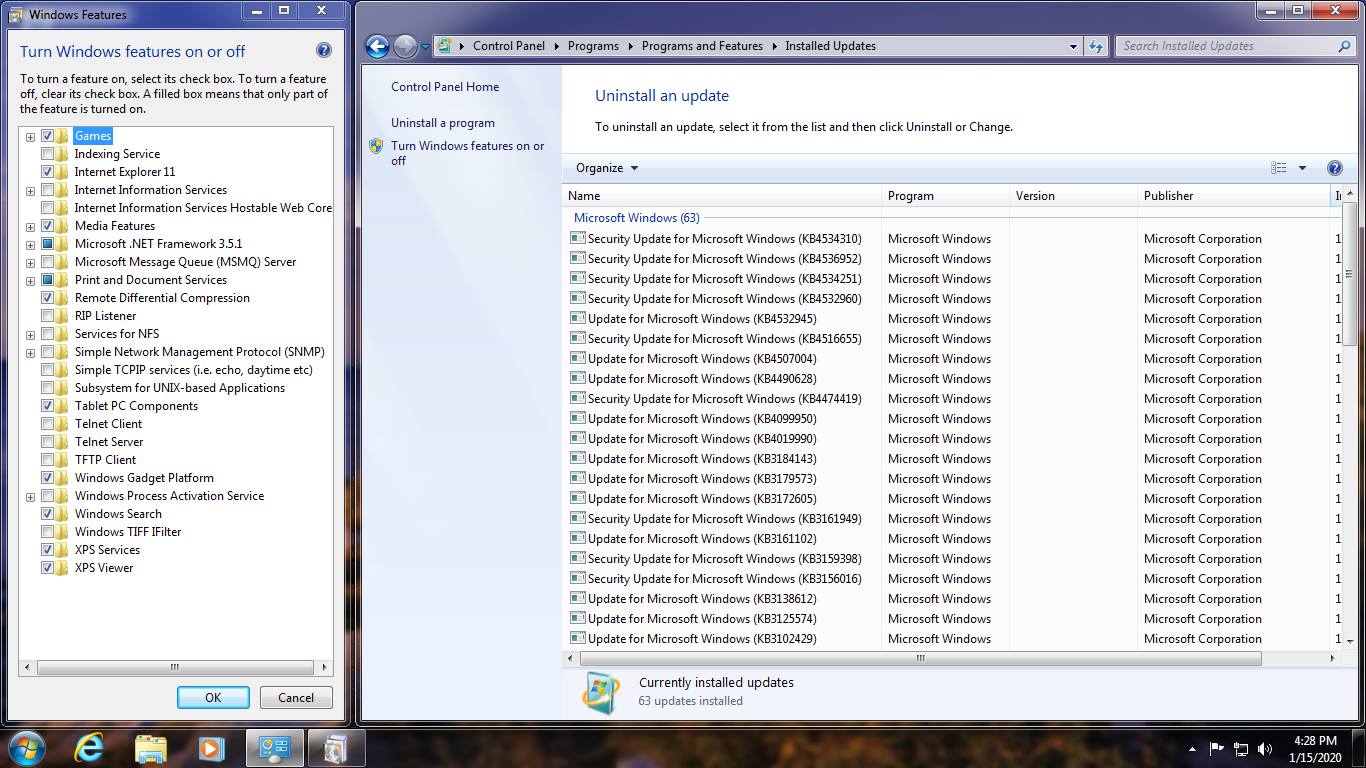This screenshot has height=768, width=1366.
Task: Expand the Media Features node
Action: click(30, 226)
